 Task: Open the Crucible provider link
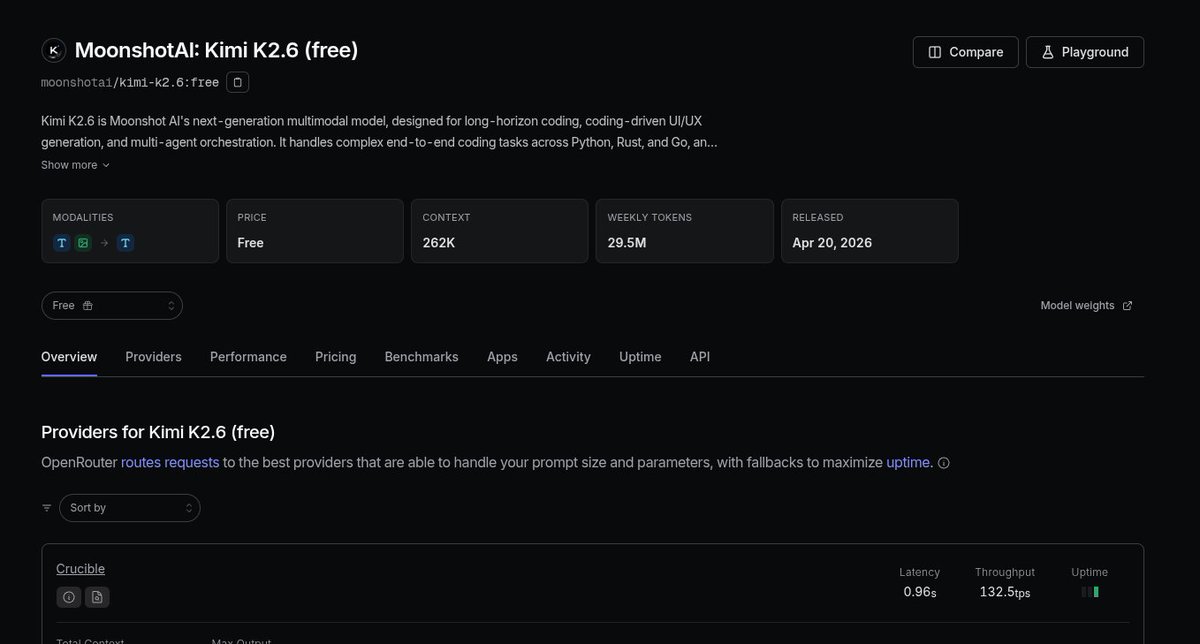pos(80,569)
